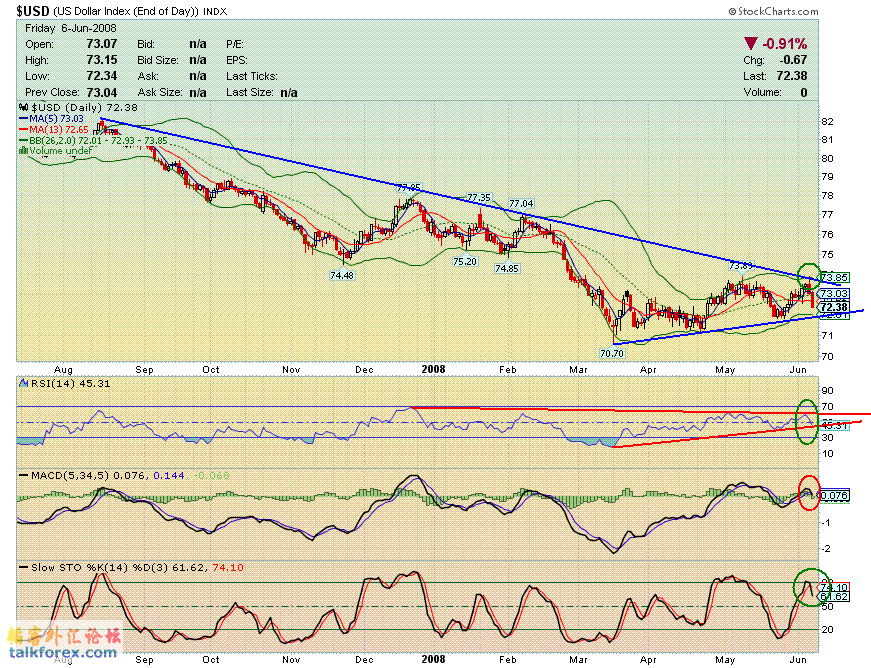Click the Chg value -0.67
871x668 pixels.
pyautogui.click(x=793, y=60)
